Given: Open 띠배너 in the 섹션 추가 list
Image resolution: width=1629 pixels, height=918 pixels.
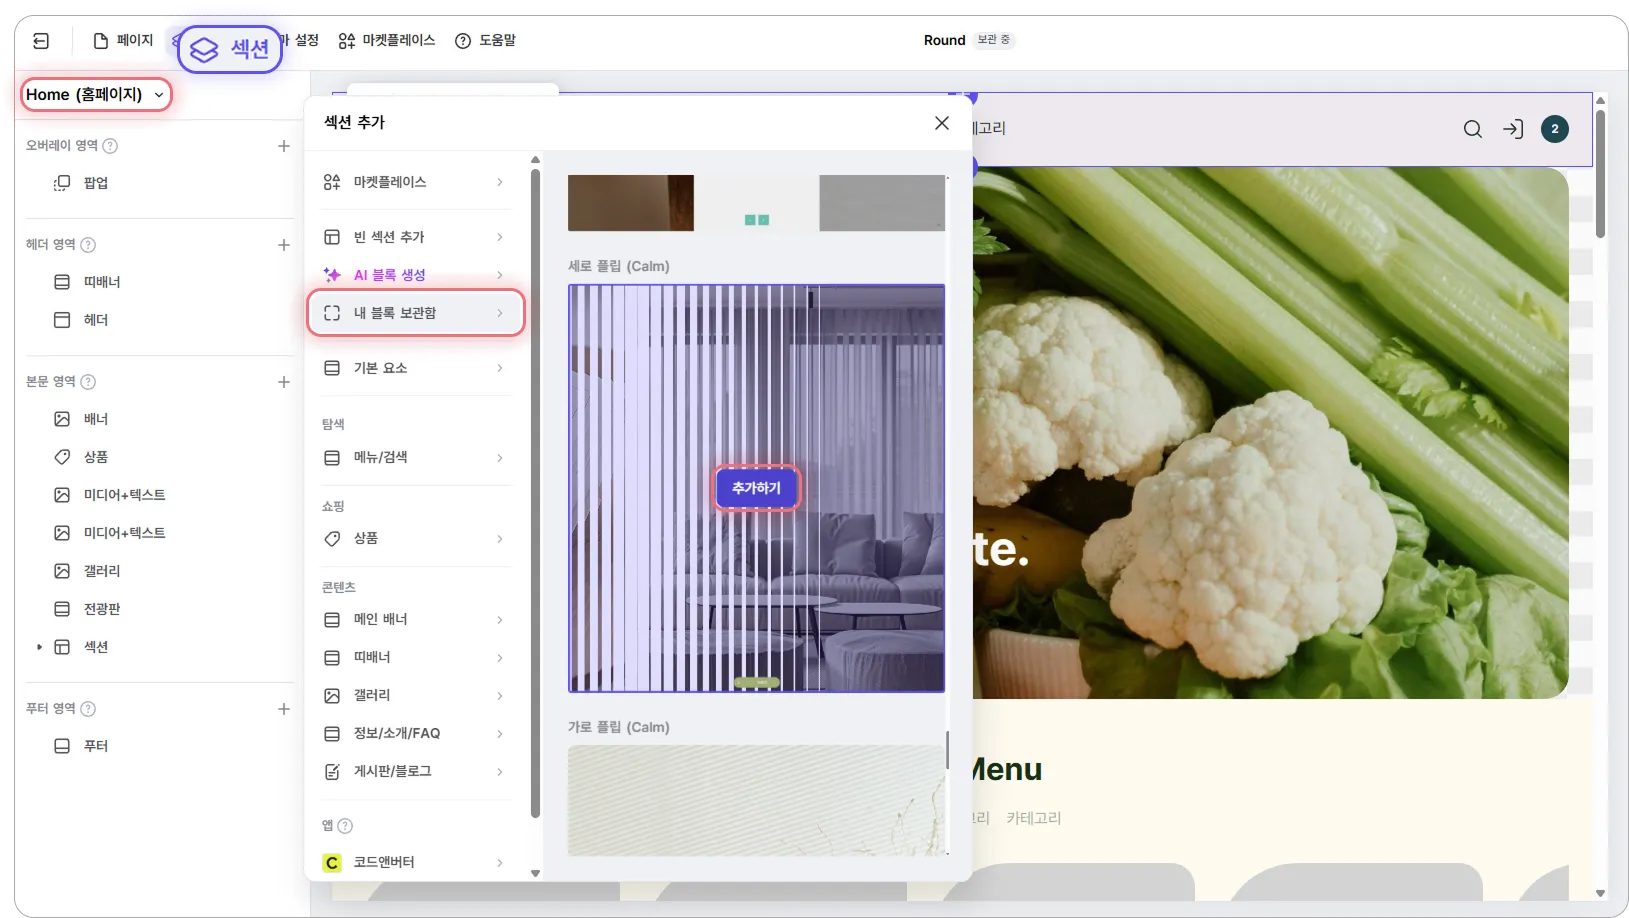Looking at the screenshot, I should pyautogui.click(x=415, y=657).
